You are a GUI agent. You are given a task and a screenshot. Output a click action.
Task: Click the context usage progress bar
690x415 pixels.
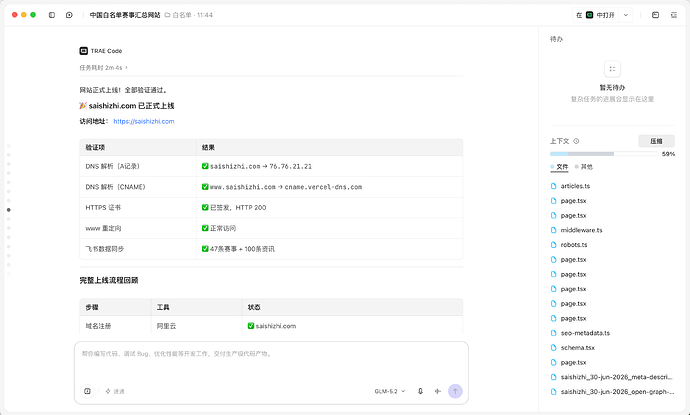604,154
